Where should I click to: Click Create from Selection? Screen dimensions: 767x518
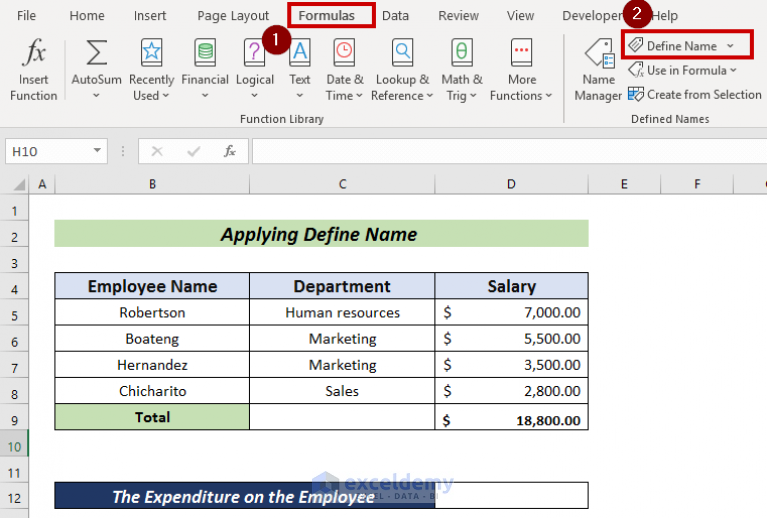(695, 94)
